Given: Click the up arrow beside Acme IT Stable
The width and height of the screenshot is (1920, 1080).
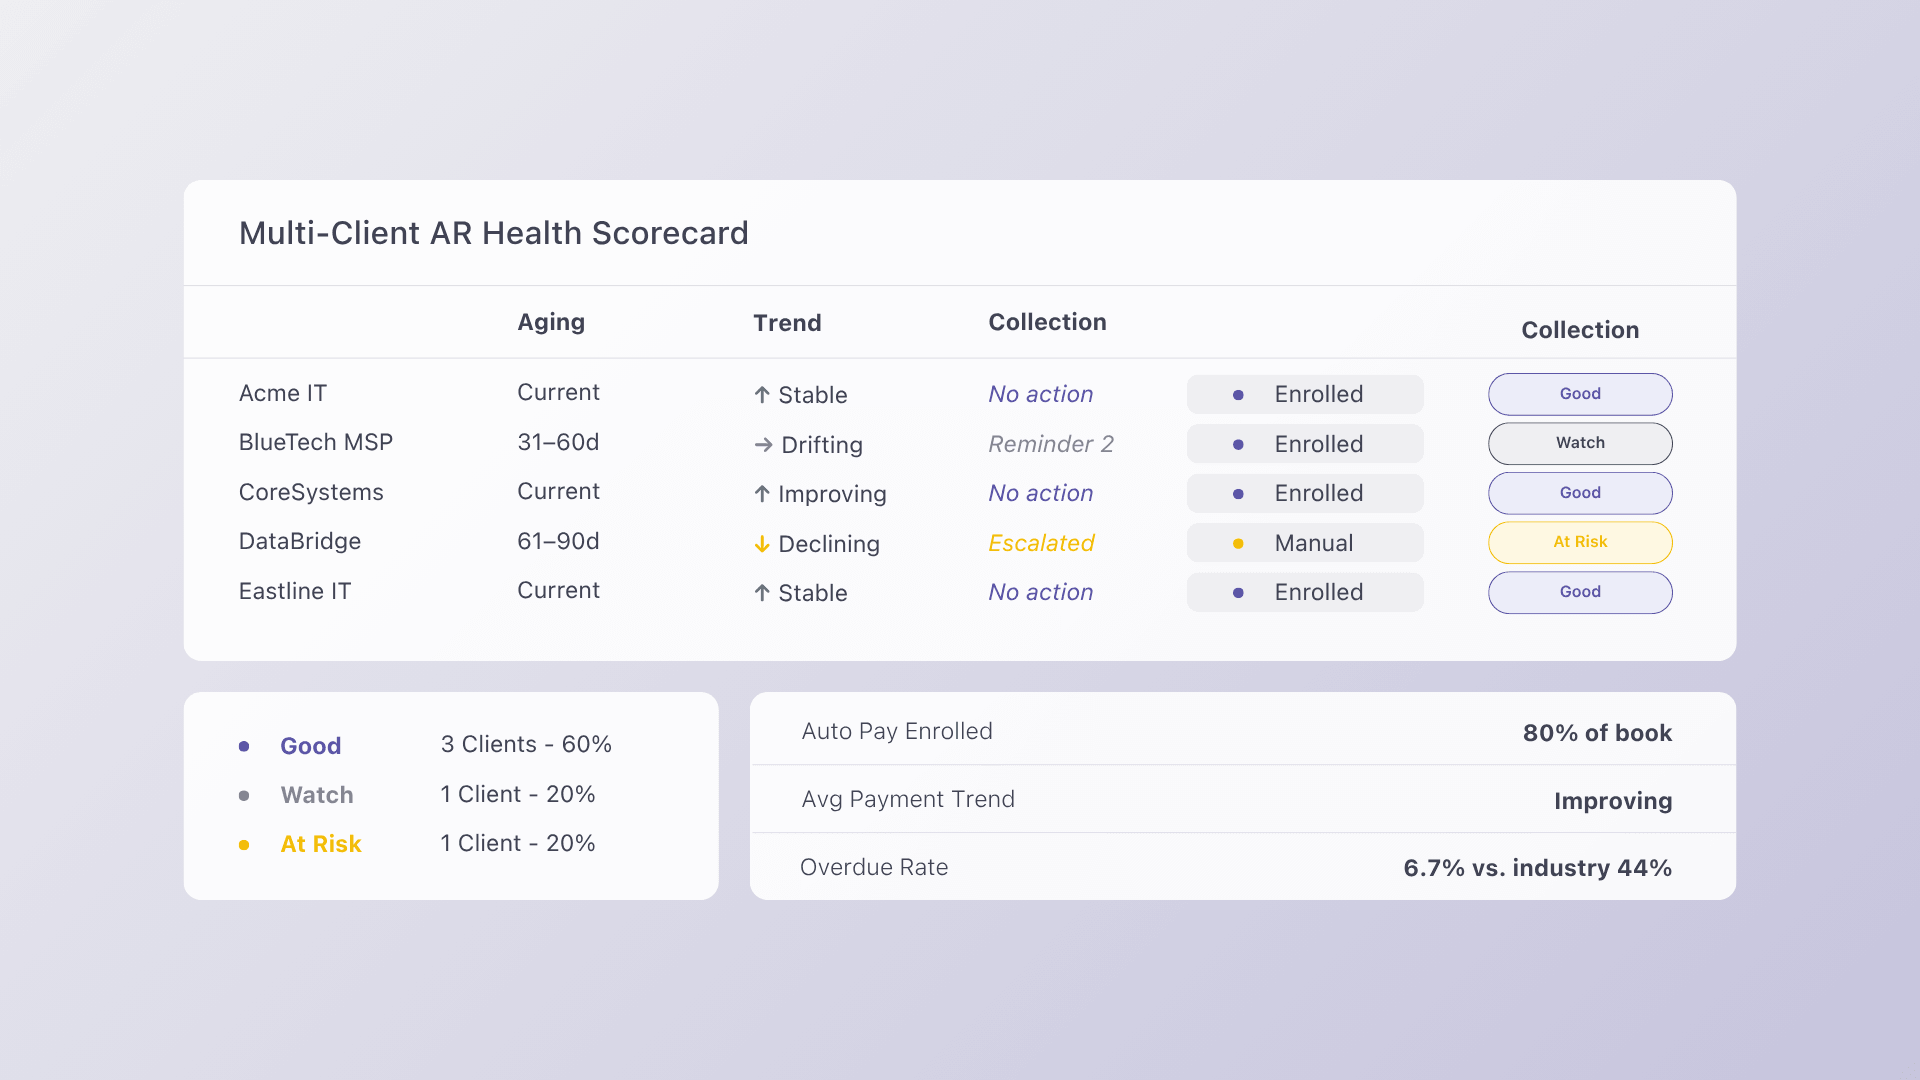Looking at the screenshot, I should click(x=762, y=395).
